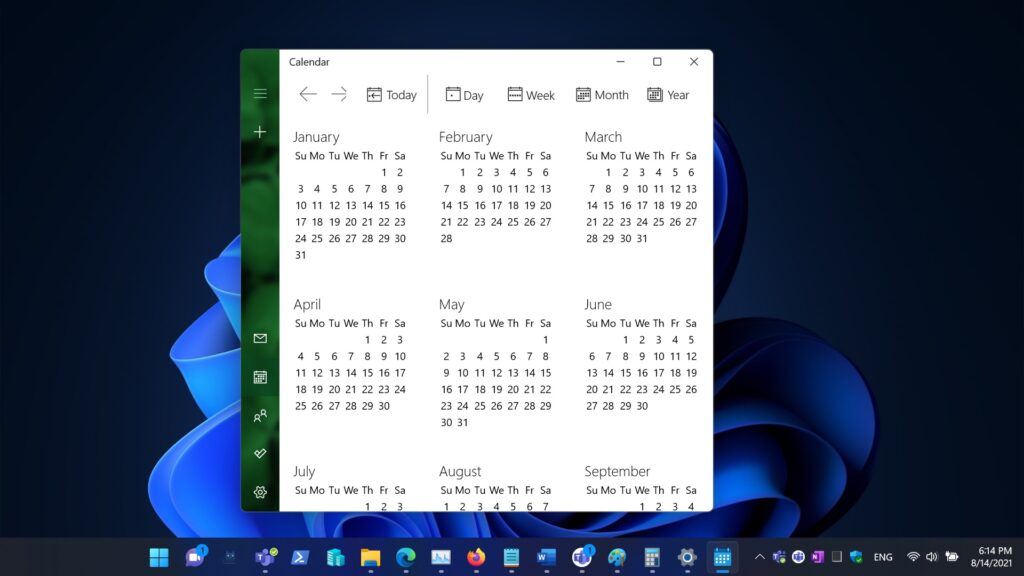Image resolution: width=1024 pixels, height=576 pixels.
Task: Open calendar Settings gear icon
Action: [260, 492]
